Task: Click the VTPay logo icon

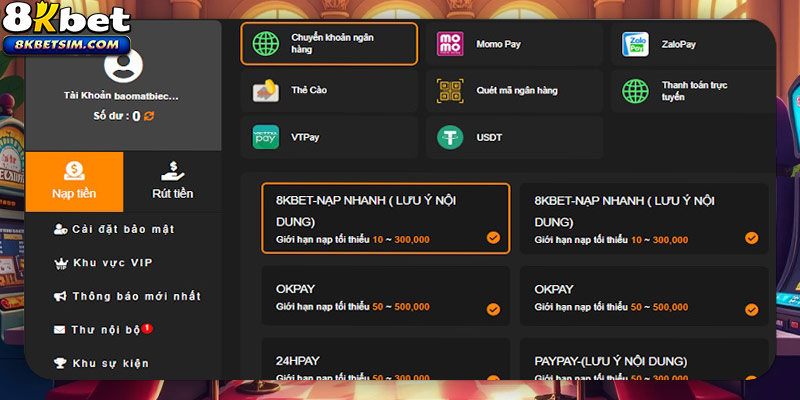Action: click(266, 137)
